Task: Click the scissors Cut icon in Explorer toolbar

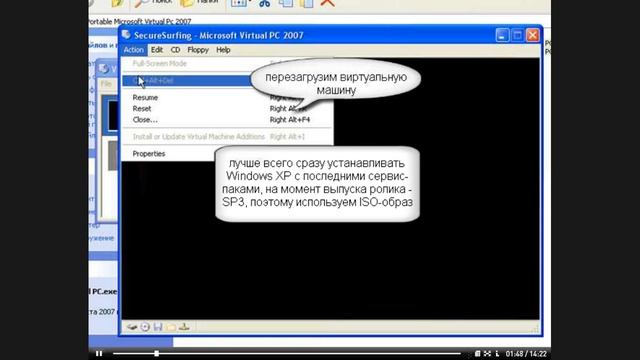Action: (264, 3)
